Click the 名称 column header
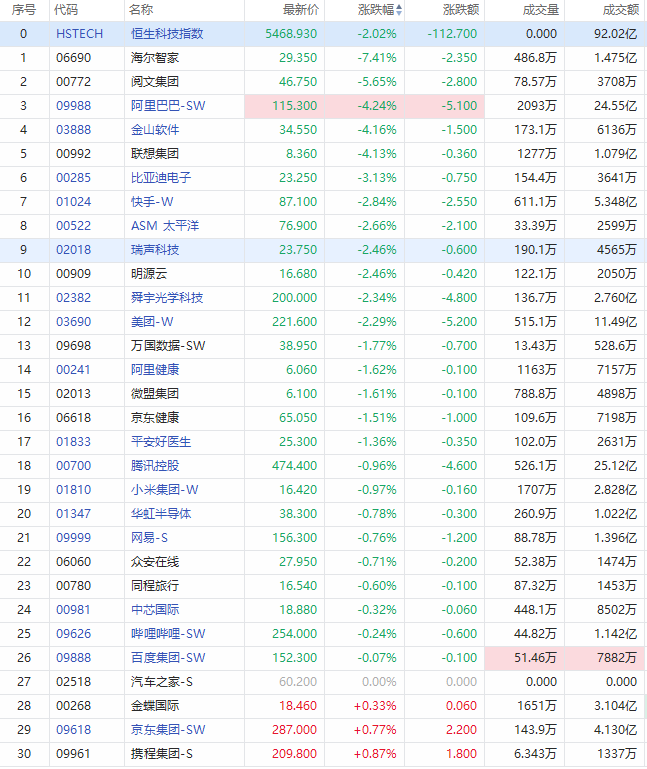This screenshot has width=647, height=769. click(141, 10)
